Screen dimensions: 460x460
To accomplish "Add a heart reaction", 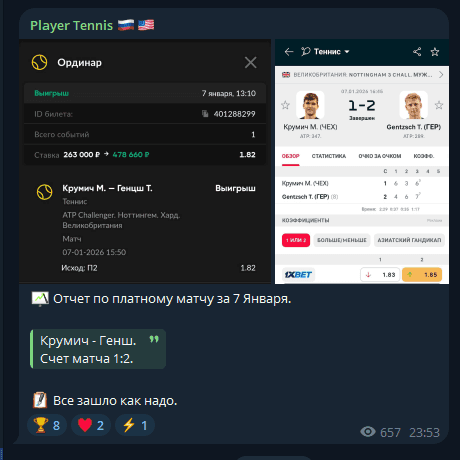I will (91, 425).
